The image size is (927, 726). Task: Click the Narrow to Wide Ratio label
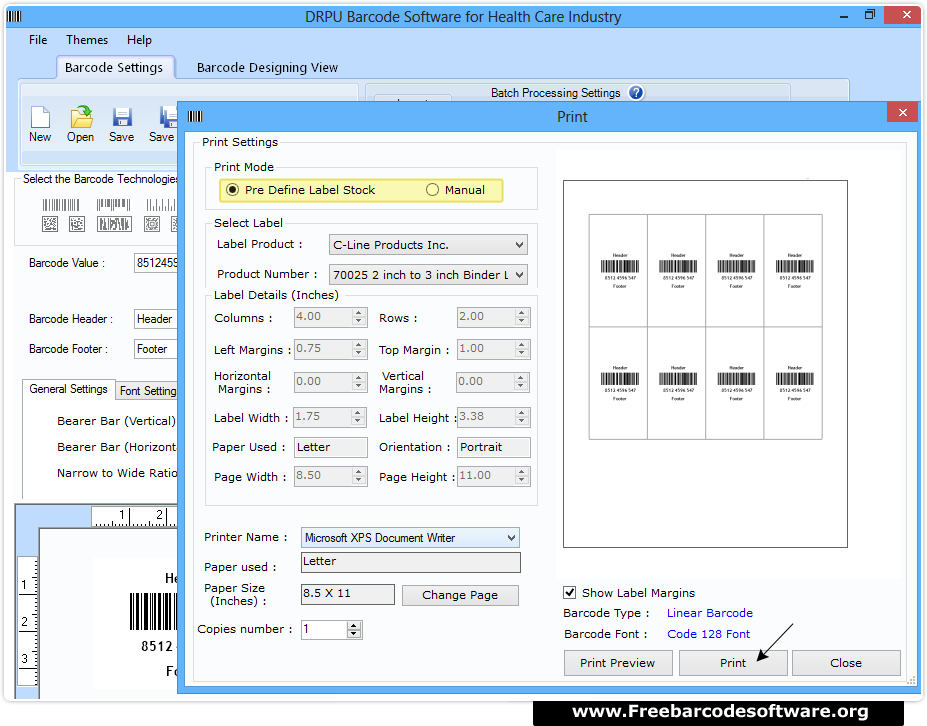click(117, 473)
